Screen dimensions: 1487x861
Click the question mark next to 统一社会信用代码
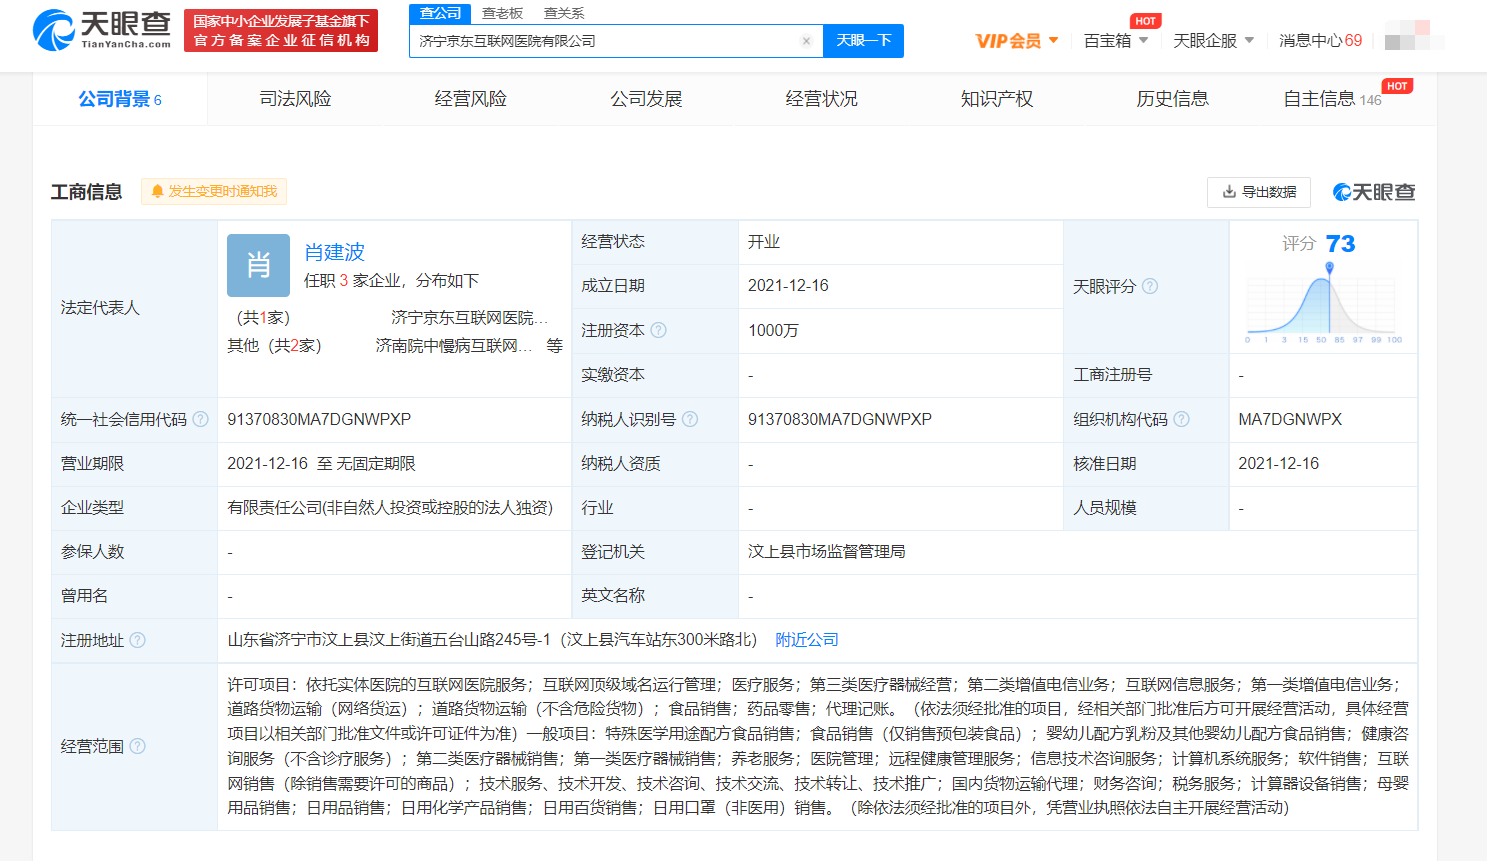tap(200, 419)
